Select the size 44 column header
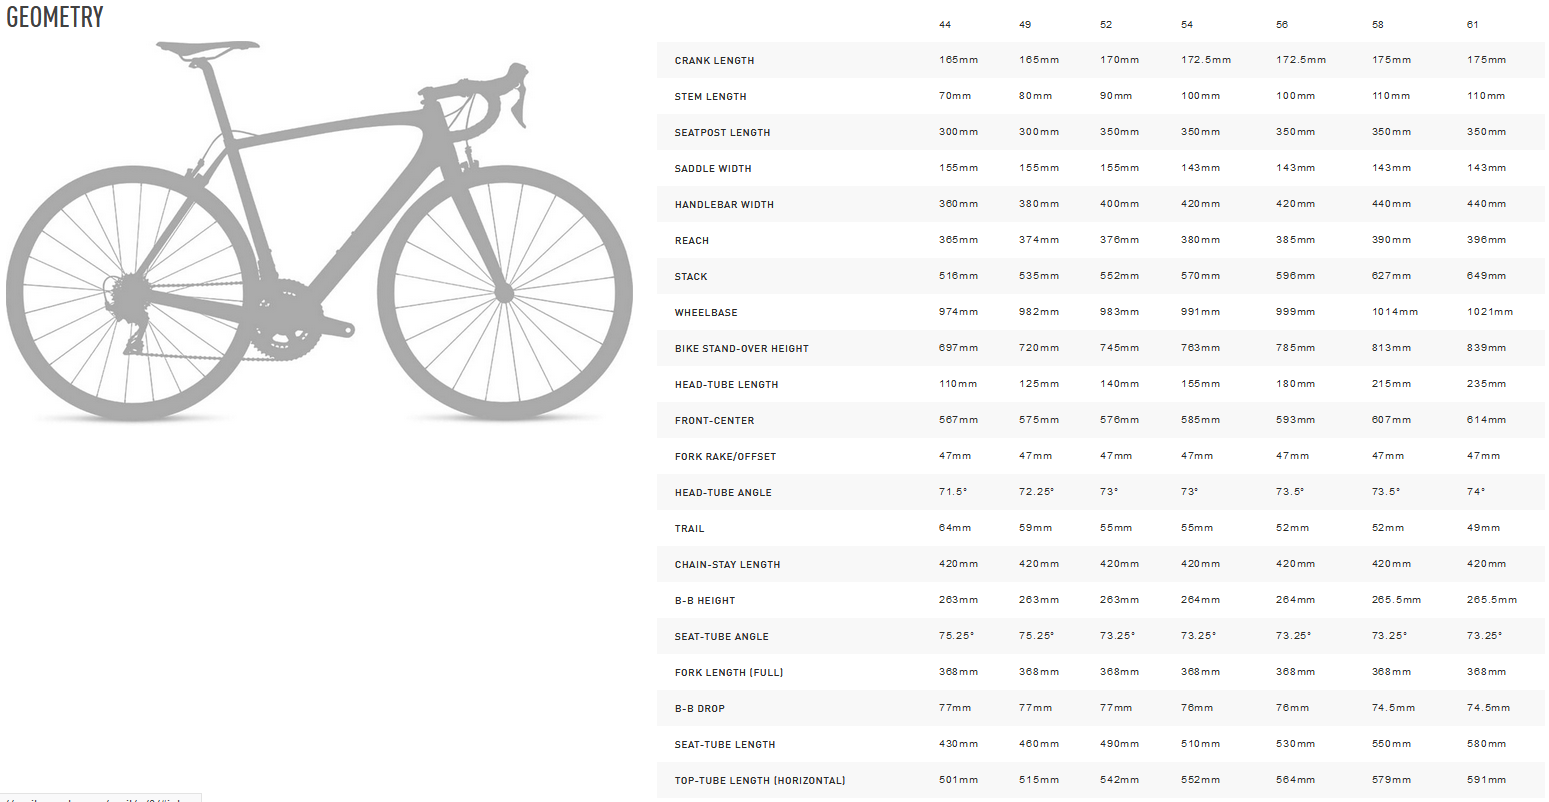Viewport: 1549px width, 802px height. click(945, 24)
